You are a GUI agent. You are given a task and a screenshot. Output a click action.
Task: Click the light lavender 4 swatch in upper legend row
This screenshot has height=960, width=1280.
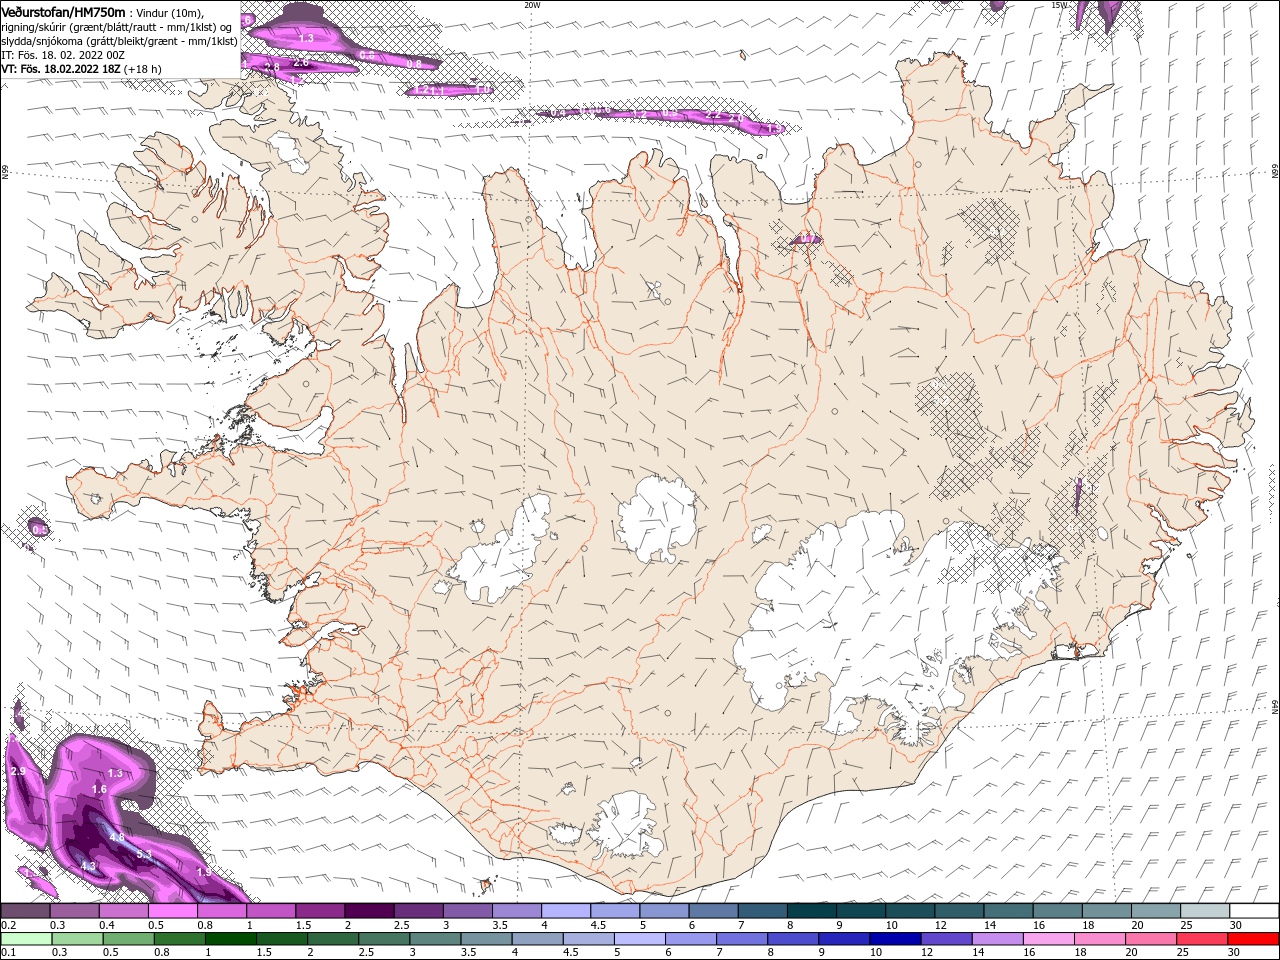pyautogui.click(x=565, y=911)
